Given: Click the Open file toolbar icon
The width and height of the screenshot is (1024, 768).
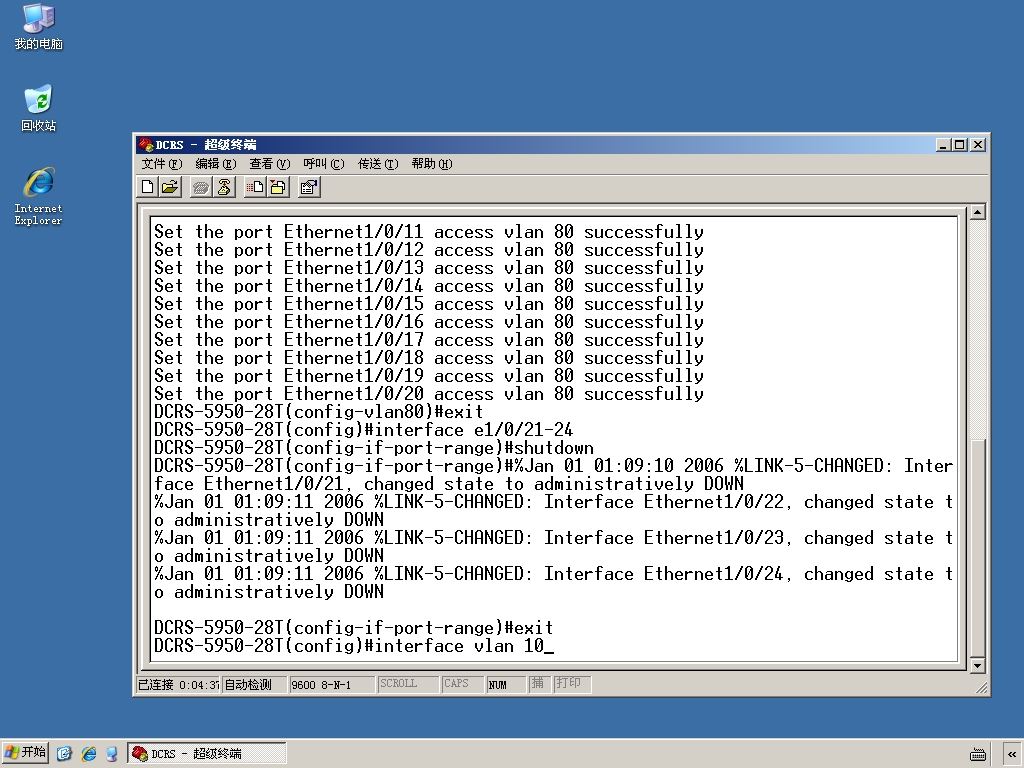Looking at the screenshot, I should tap(170, 187).
